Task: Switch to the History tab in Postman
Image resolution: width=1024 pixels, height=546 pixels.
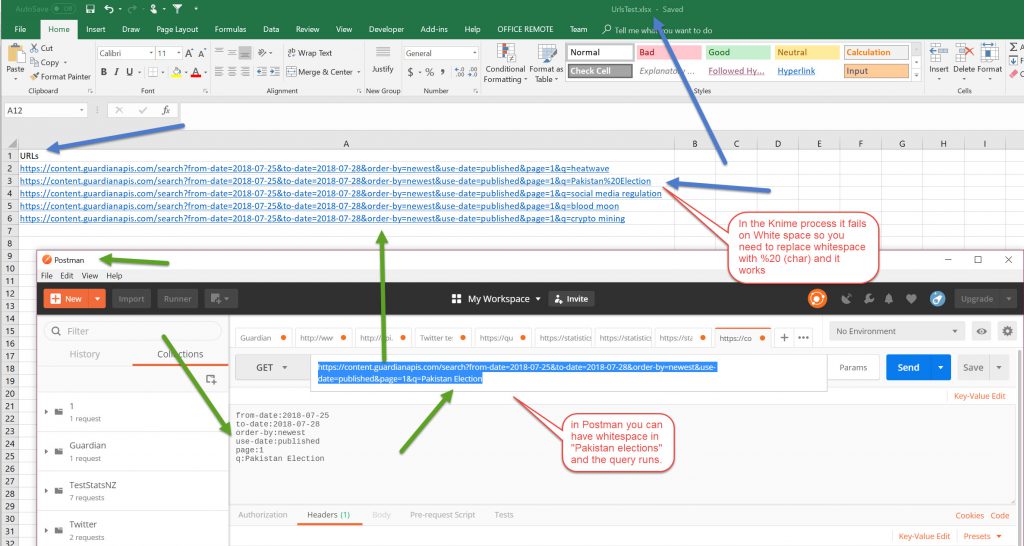Action: [x=84, y=354]
